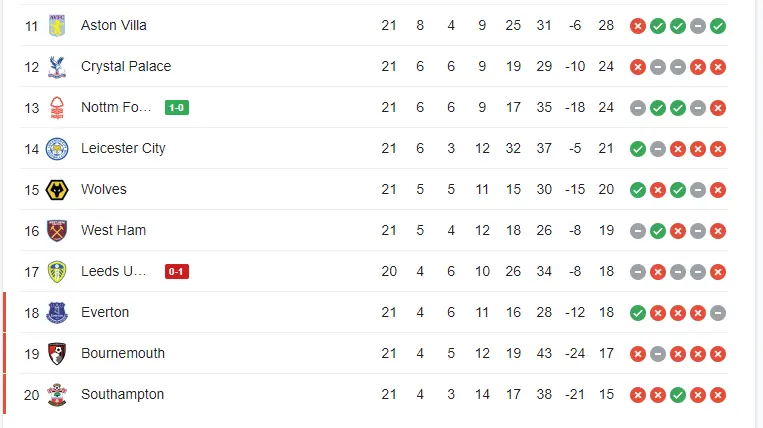This screenshot has width=763, height=428.
Task: Open Nottm Forest's green 1-0 score badge
Action: click(177, 107)
